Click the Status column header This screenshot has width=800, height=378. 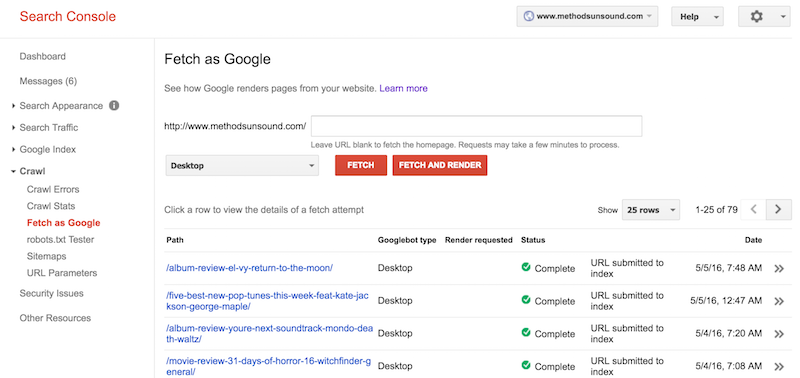[533, 240]
